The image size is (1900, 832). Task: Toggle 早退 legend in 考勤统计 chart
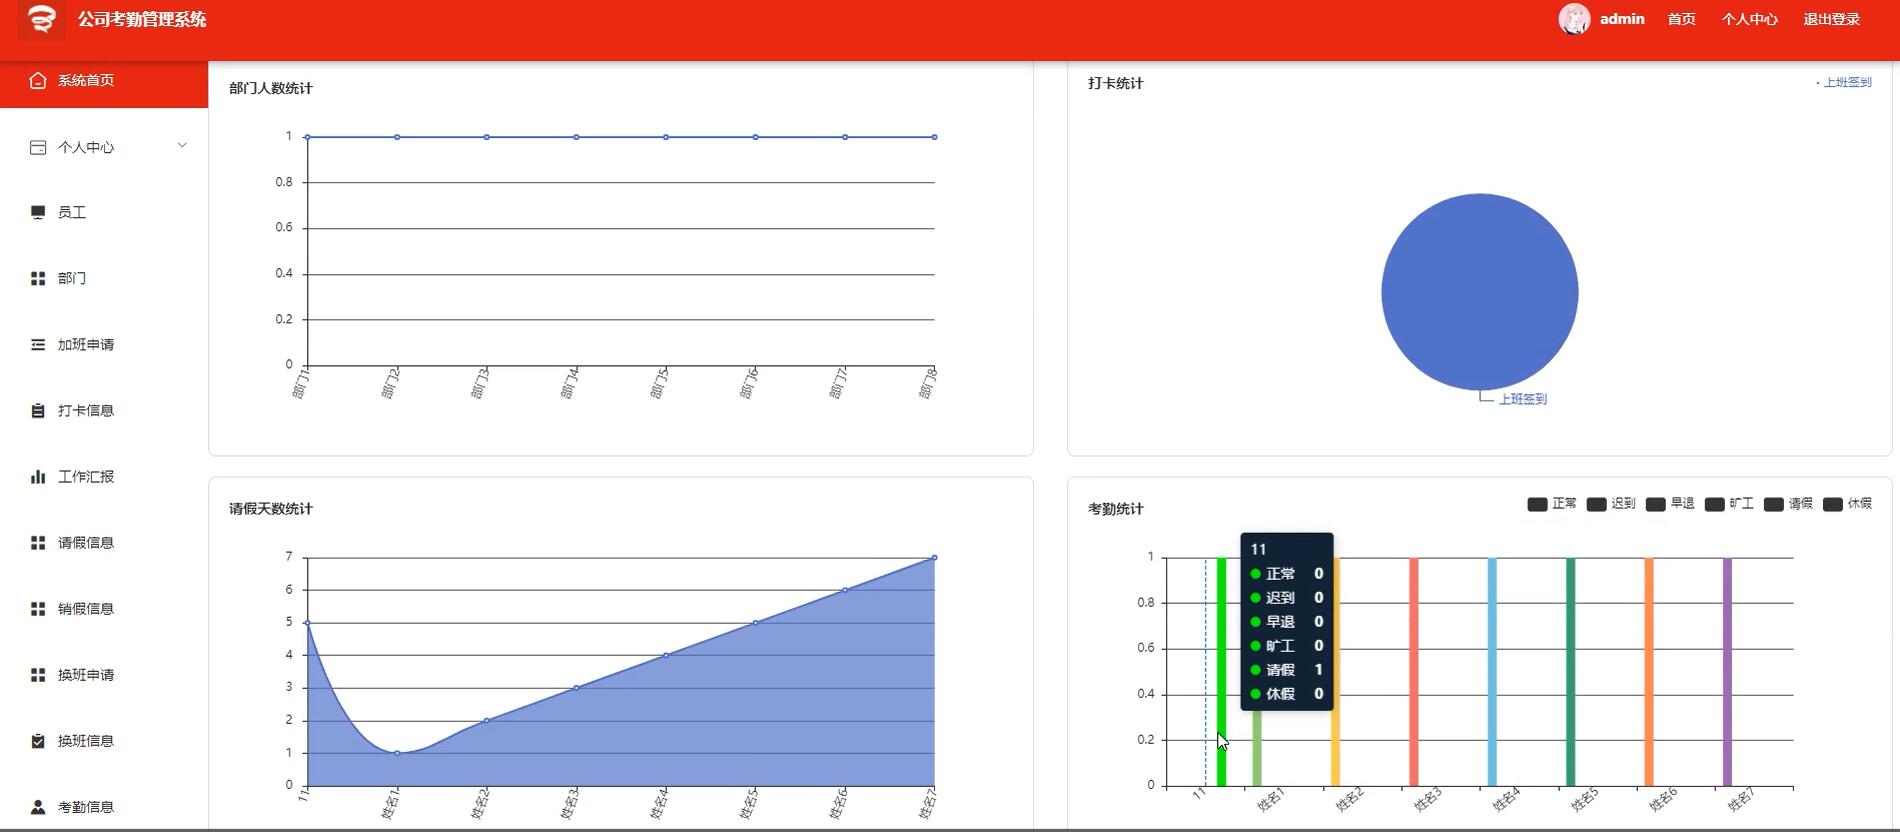point(1670,504)
